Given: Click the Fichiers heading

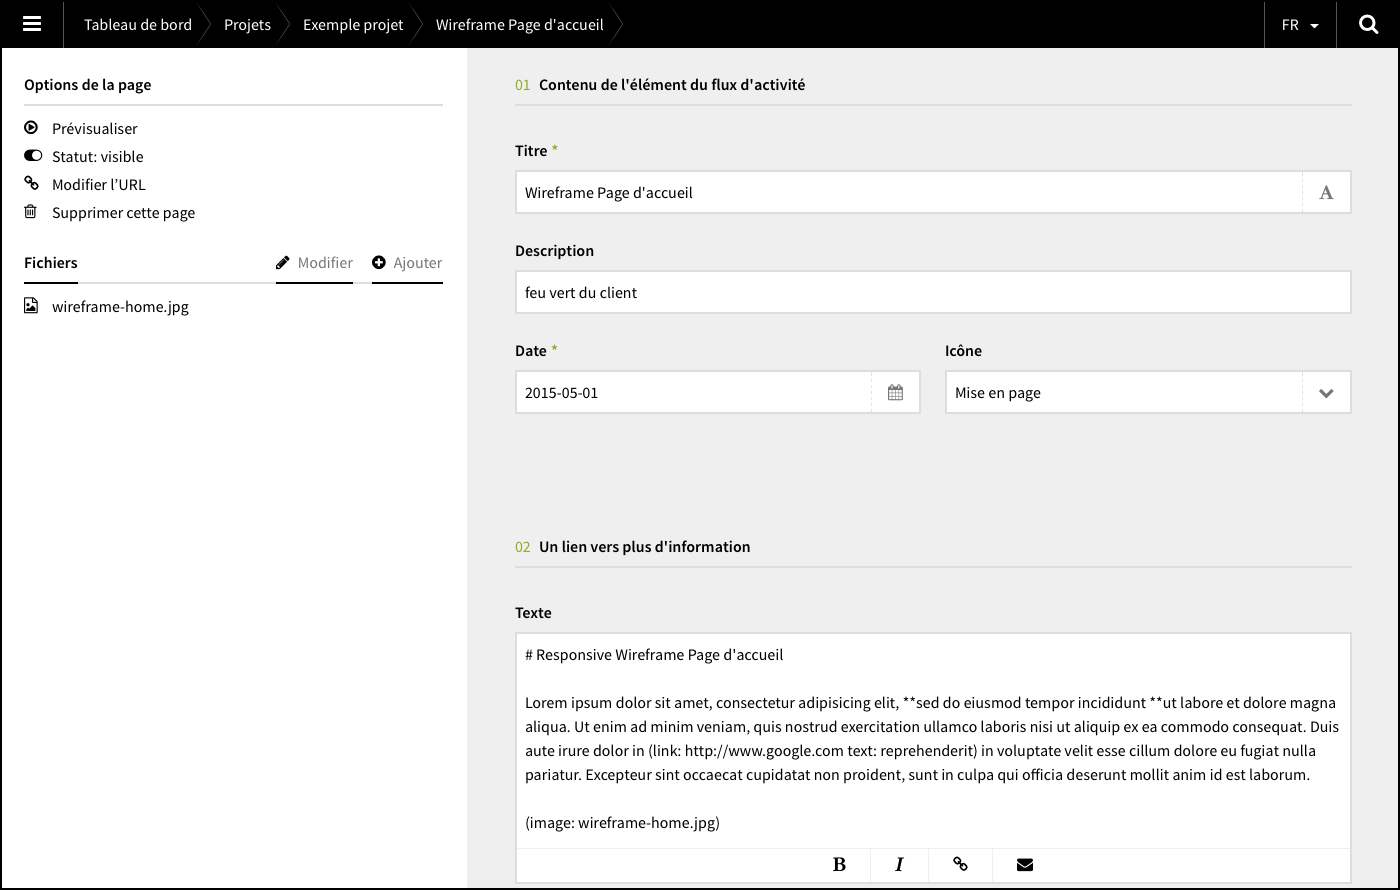Looking at the screenshot, I should point(51,262).
